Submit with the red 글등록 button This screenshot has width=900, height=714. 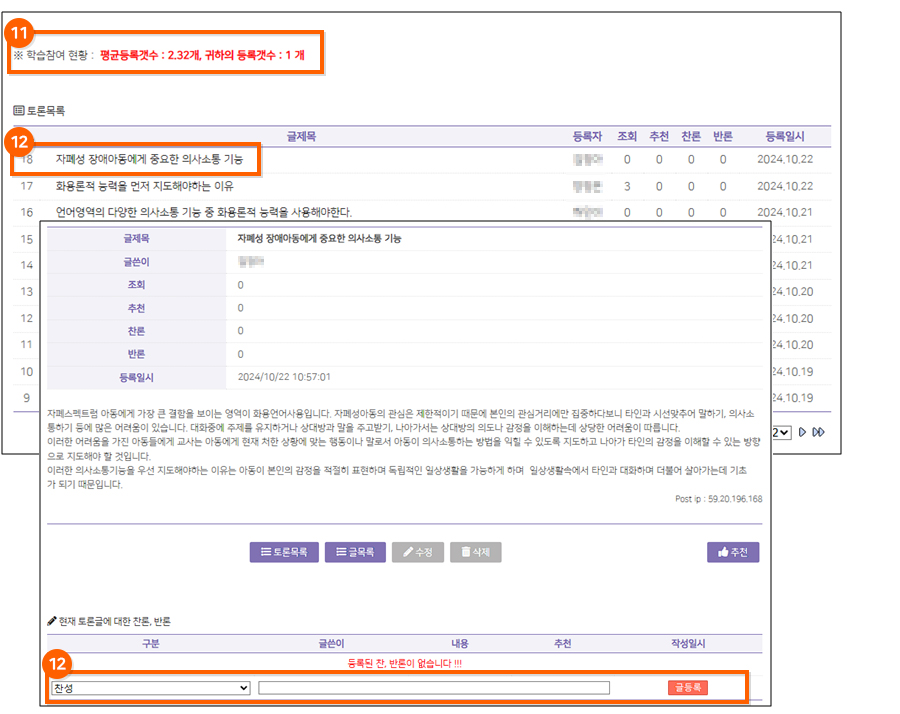point(688,688)
